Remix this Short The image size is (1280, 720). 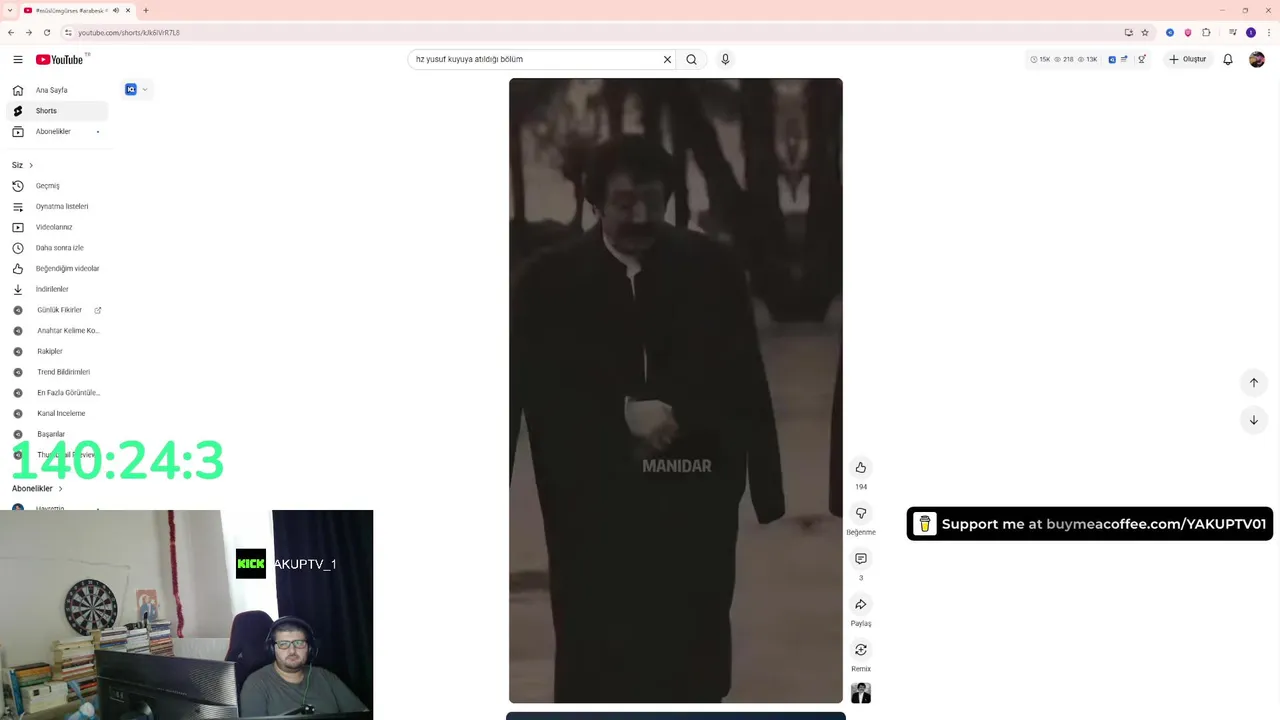click(861, 650)
